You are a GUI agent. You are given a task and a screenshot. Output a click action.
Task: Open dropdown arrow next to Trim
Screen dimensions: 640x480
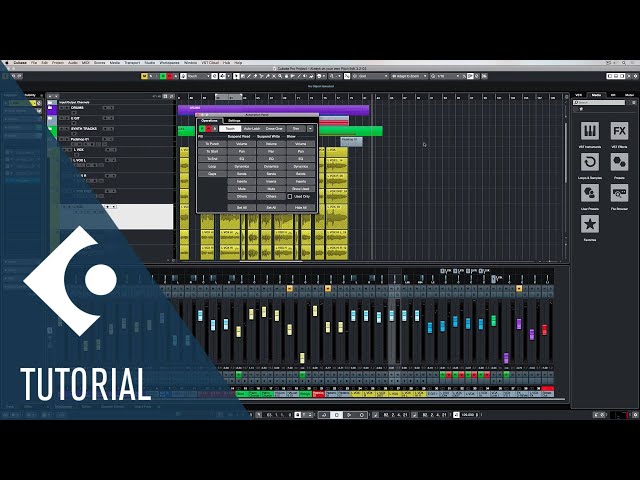[x=310, y=129]
